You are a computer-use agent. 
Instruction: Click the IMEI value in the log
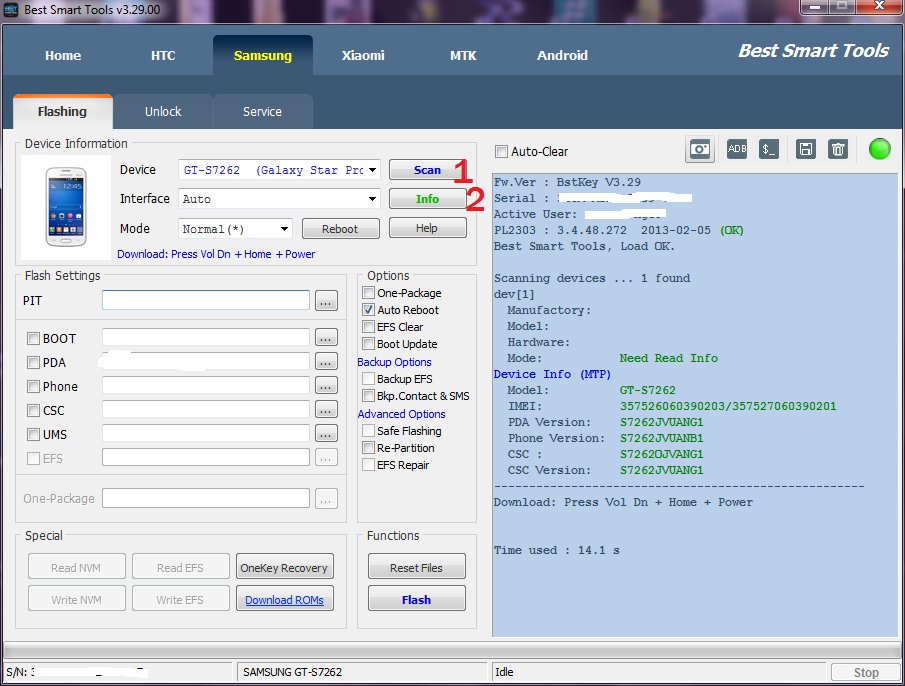pos(728,406)
